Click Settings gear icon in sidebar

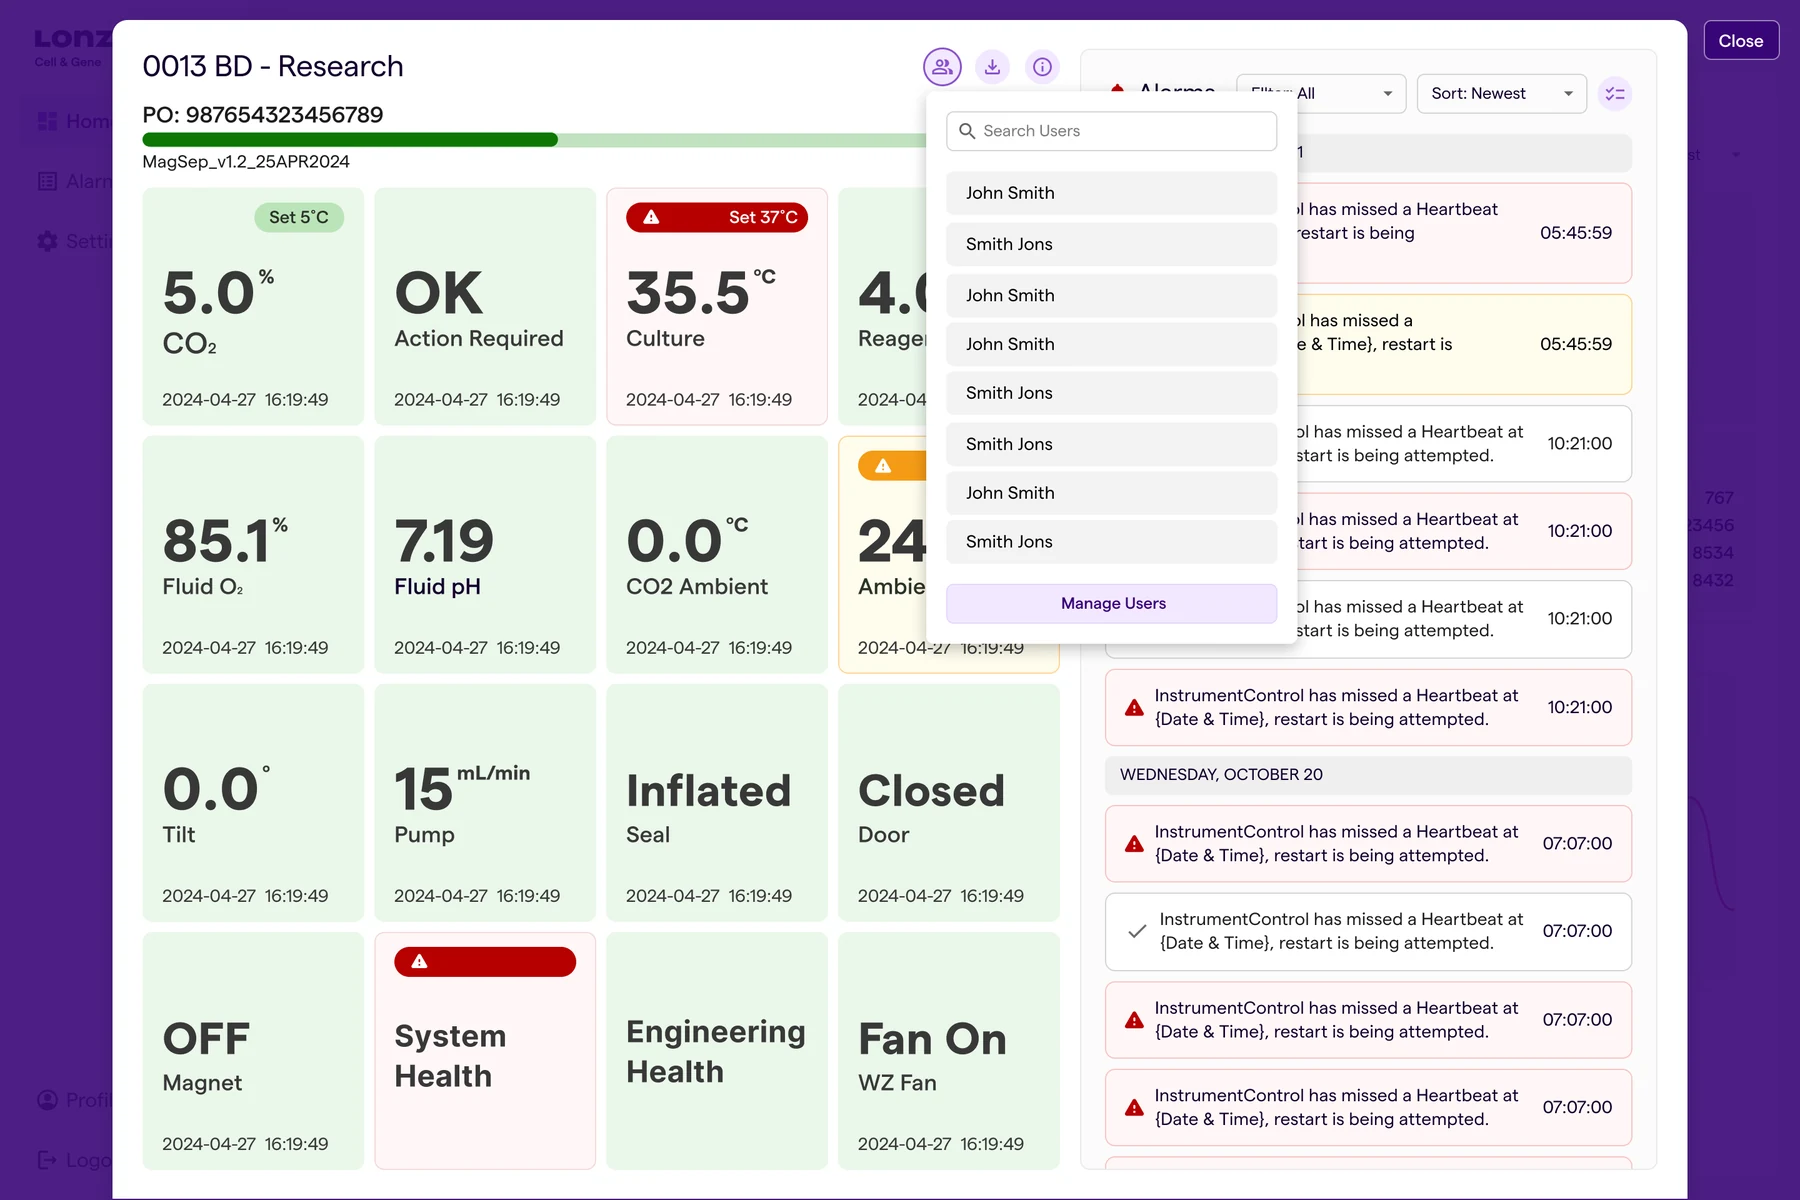47,241
